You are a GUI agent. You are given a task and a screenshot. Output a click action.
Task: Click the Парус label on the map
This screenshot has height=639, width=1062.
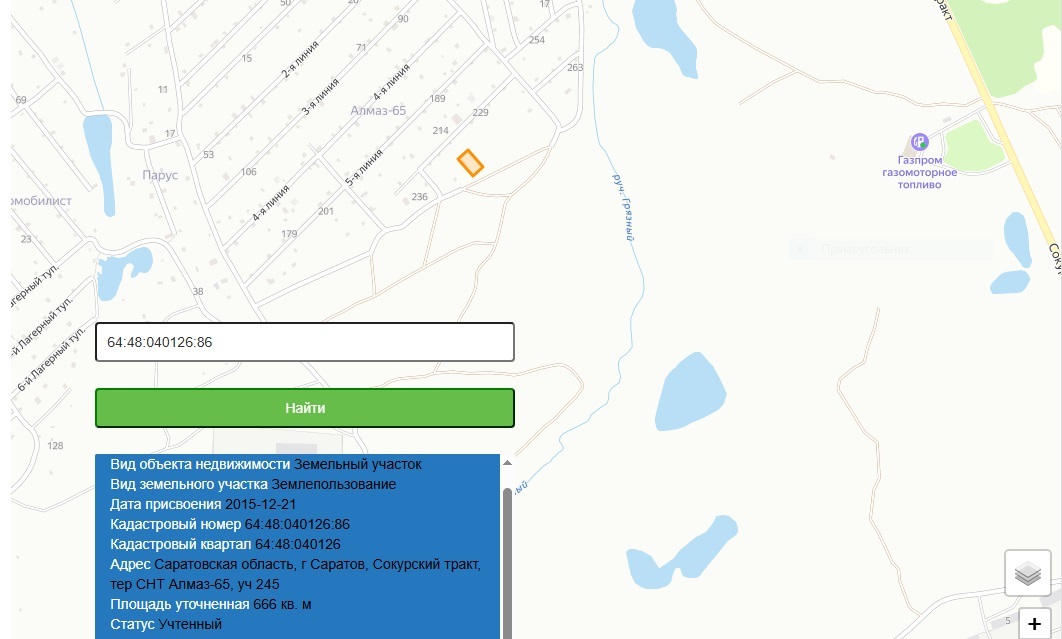coord(160,175)
